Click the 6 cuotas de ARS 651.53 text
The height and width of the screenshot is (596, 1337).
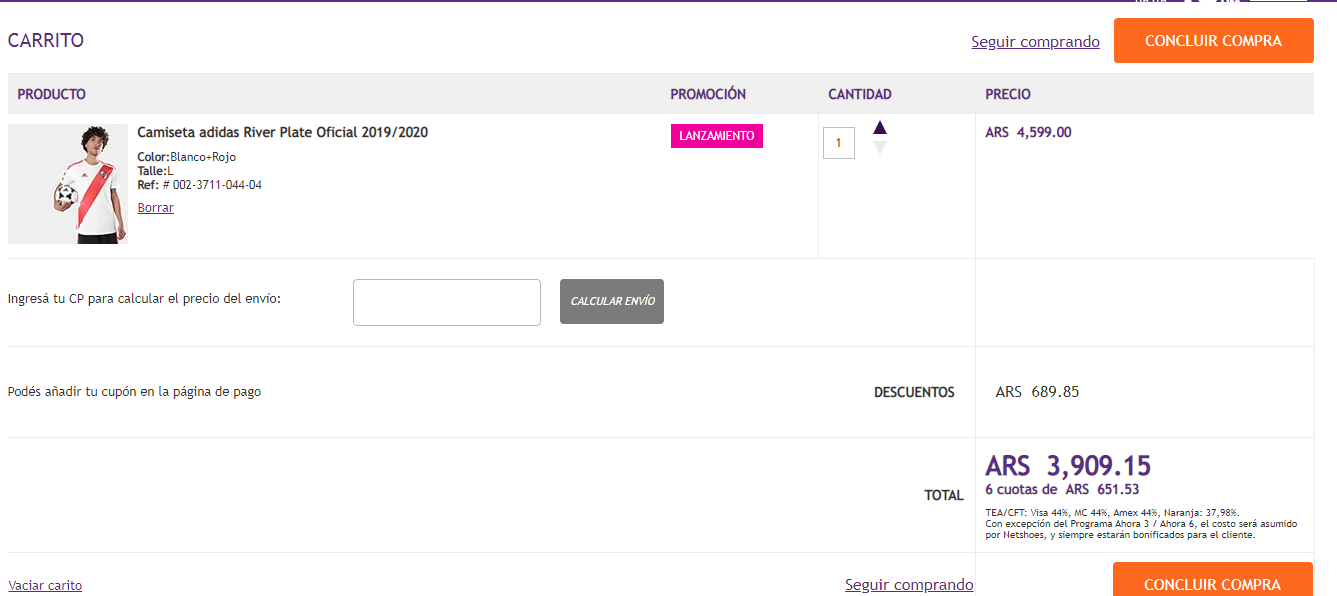[1062, 490]
